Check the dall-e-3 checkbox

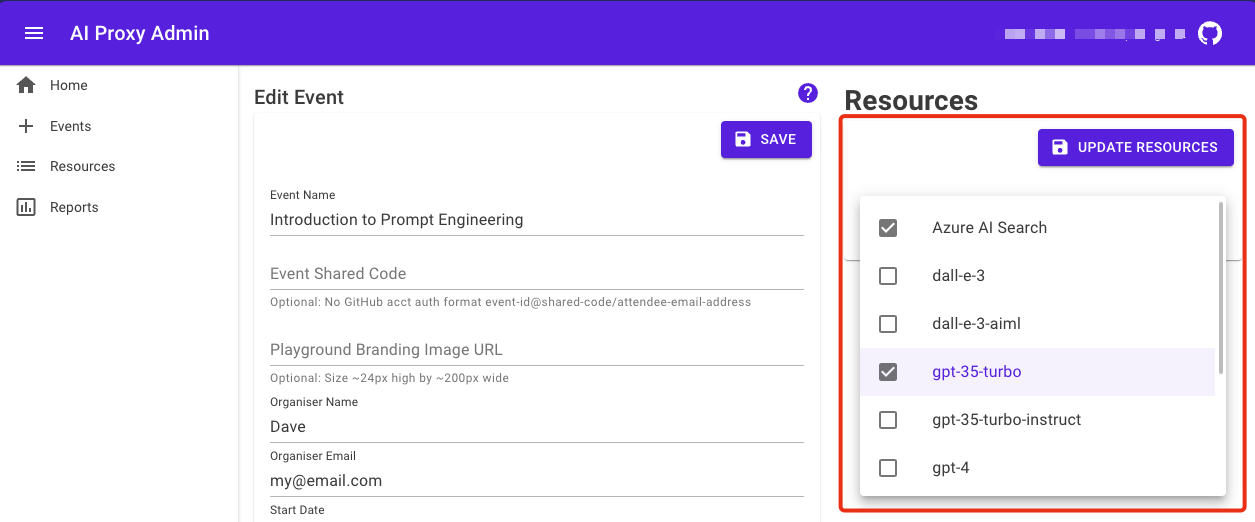[888, 276]
